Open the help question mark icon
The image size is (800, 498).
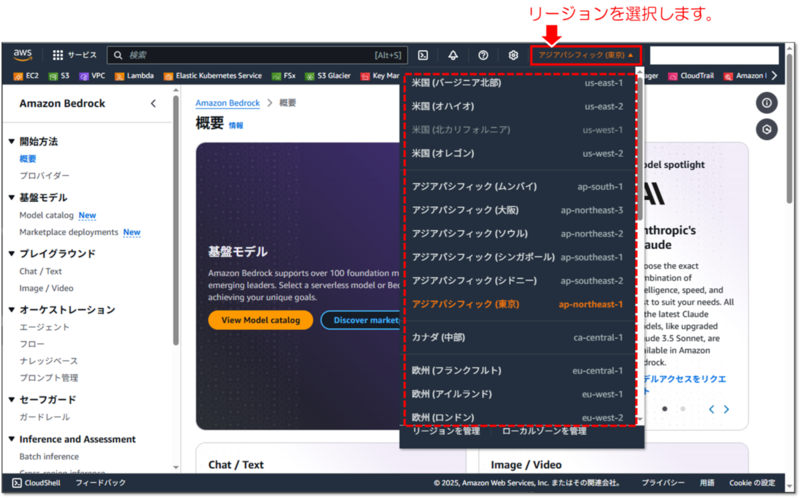point(483,55)
